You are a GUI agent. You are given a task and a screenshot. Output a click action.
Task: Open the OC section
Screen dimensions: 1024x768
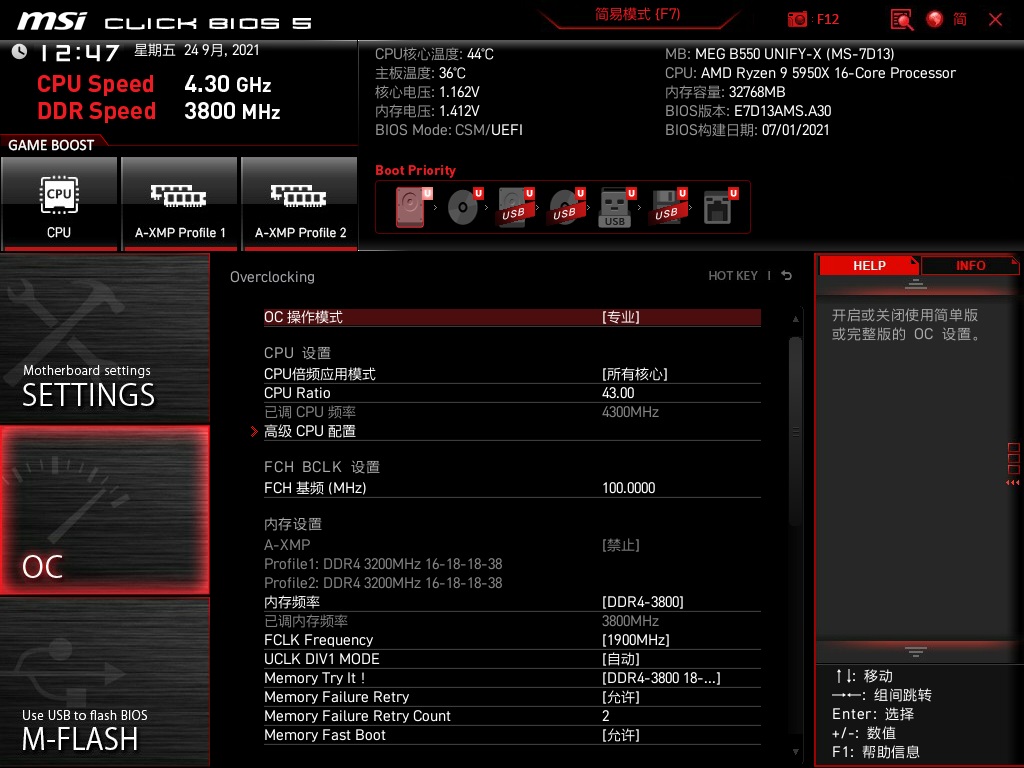tap(104, 510)
